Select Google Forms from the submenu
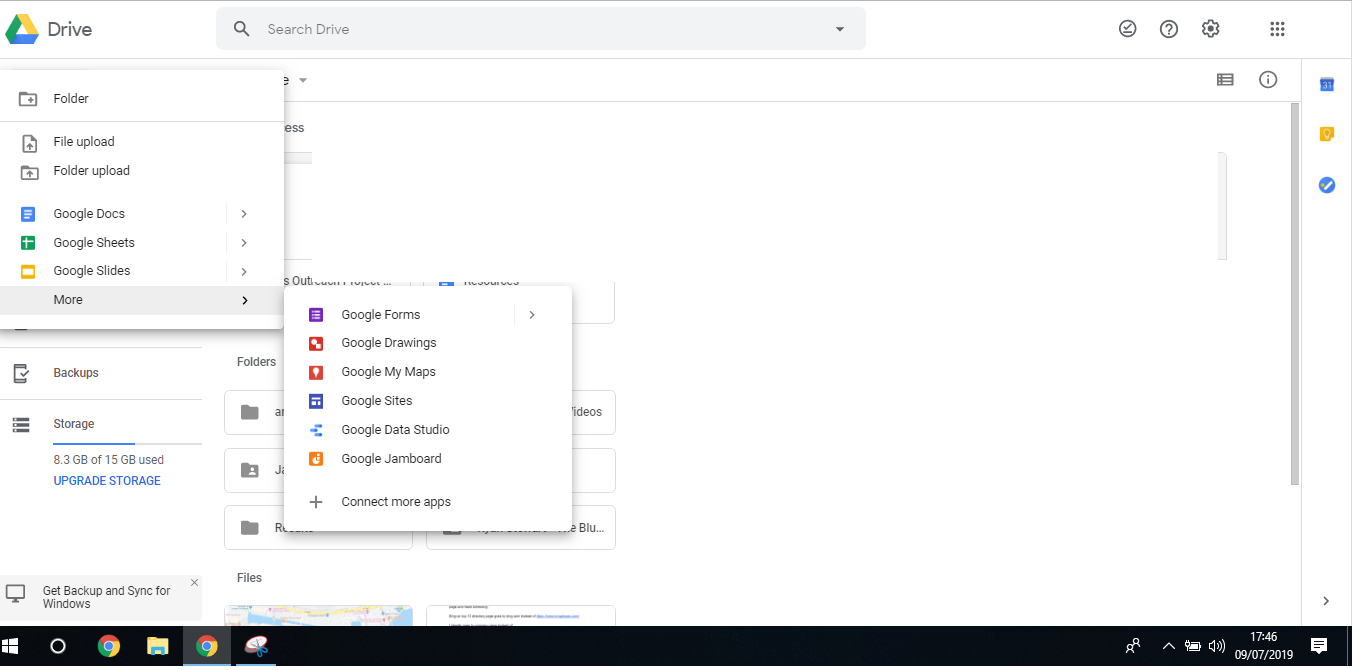Image resolution: width=1365 pixels, height=670 pixels. click(399, 315)
